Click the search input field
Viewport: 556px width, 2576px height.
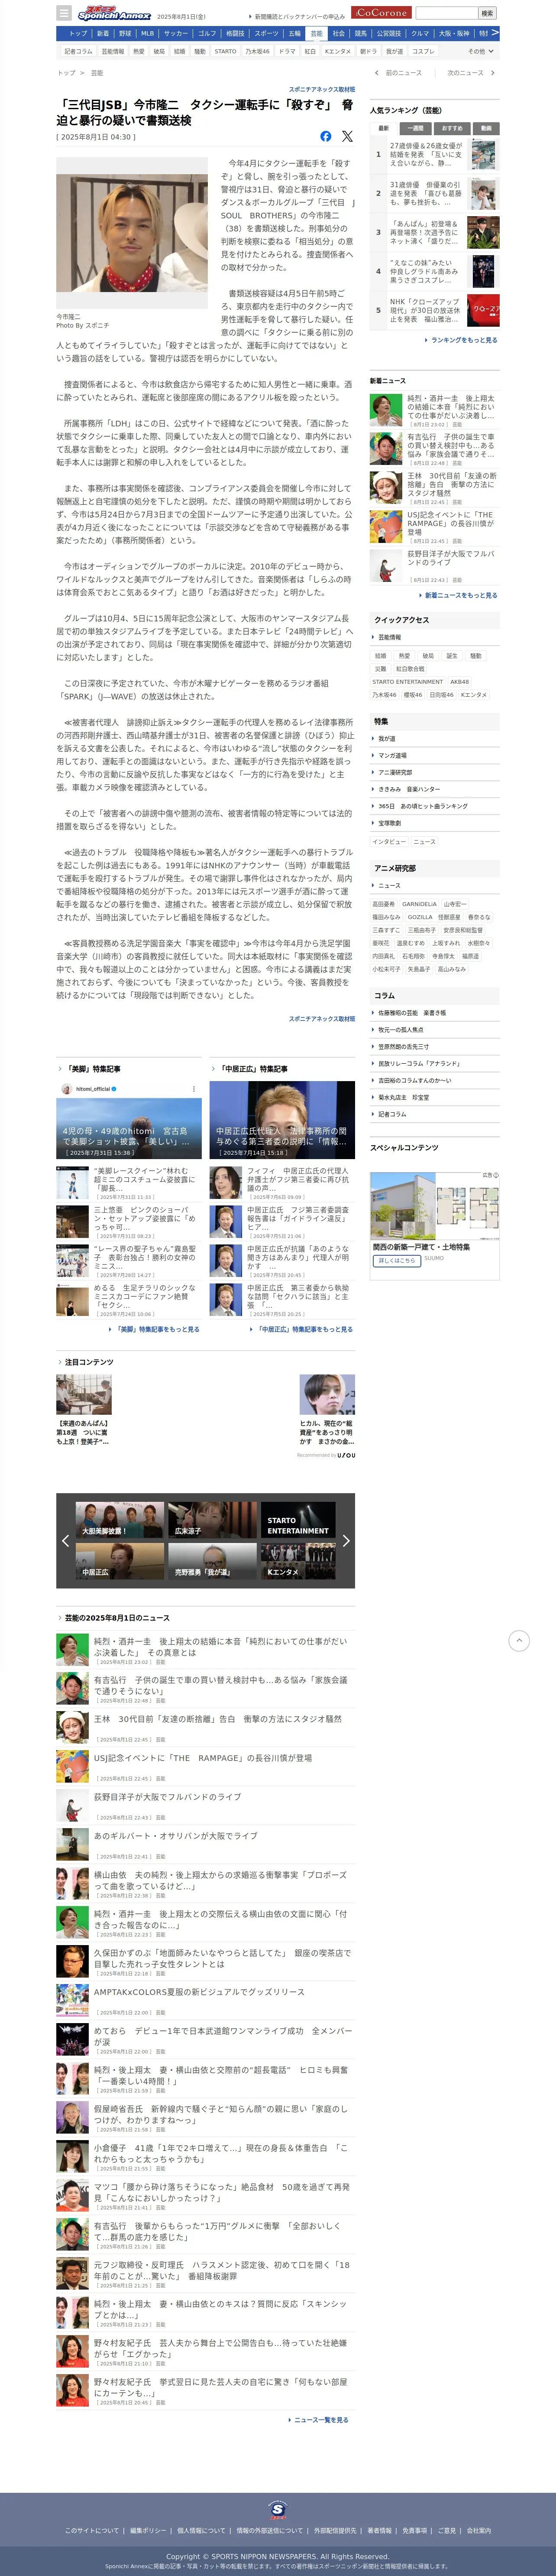pyautogui.click(x=446, y=13)
